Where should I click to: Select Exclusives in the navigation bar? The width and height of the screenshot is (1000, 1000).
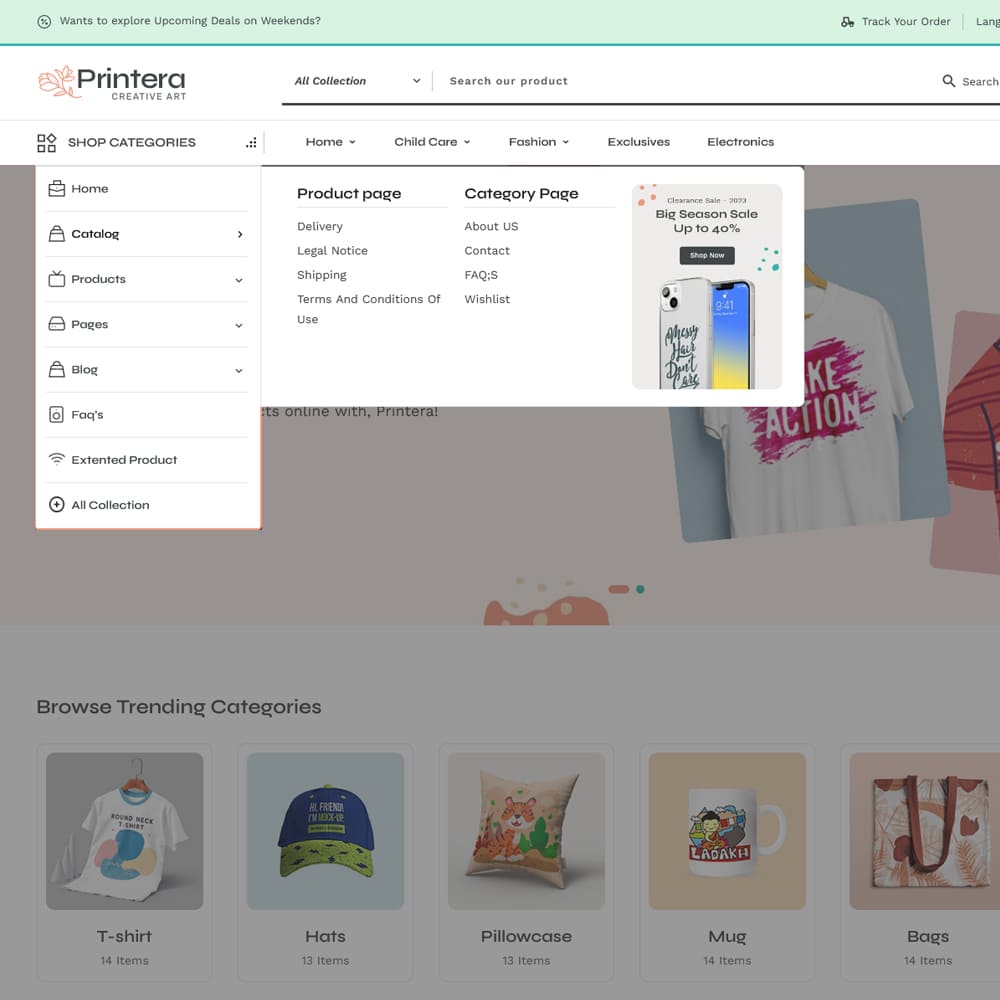[x=638, y=142]
